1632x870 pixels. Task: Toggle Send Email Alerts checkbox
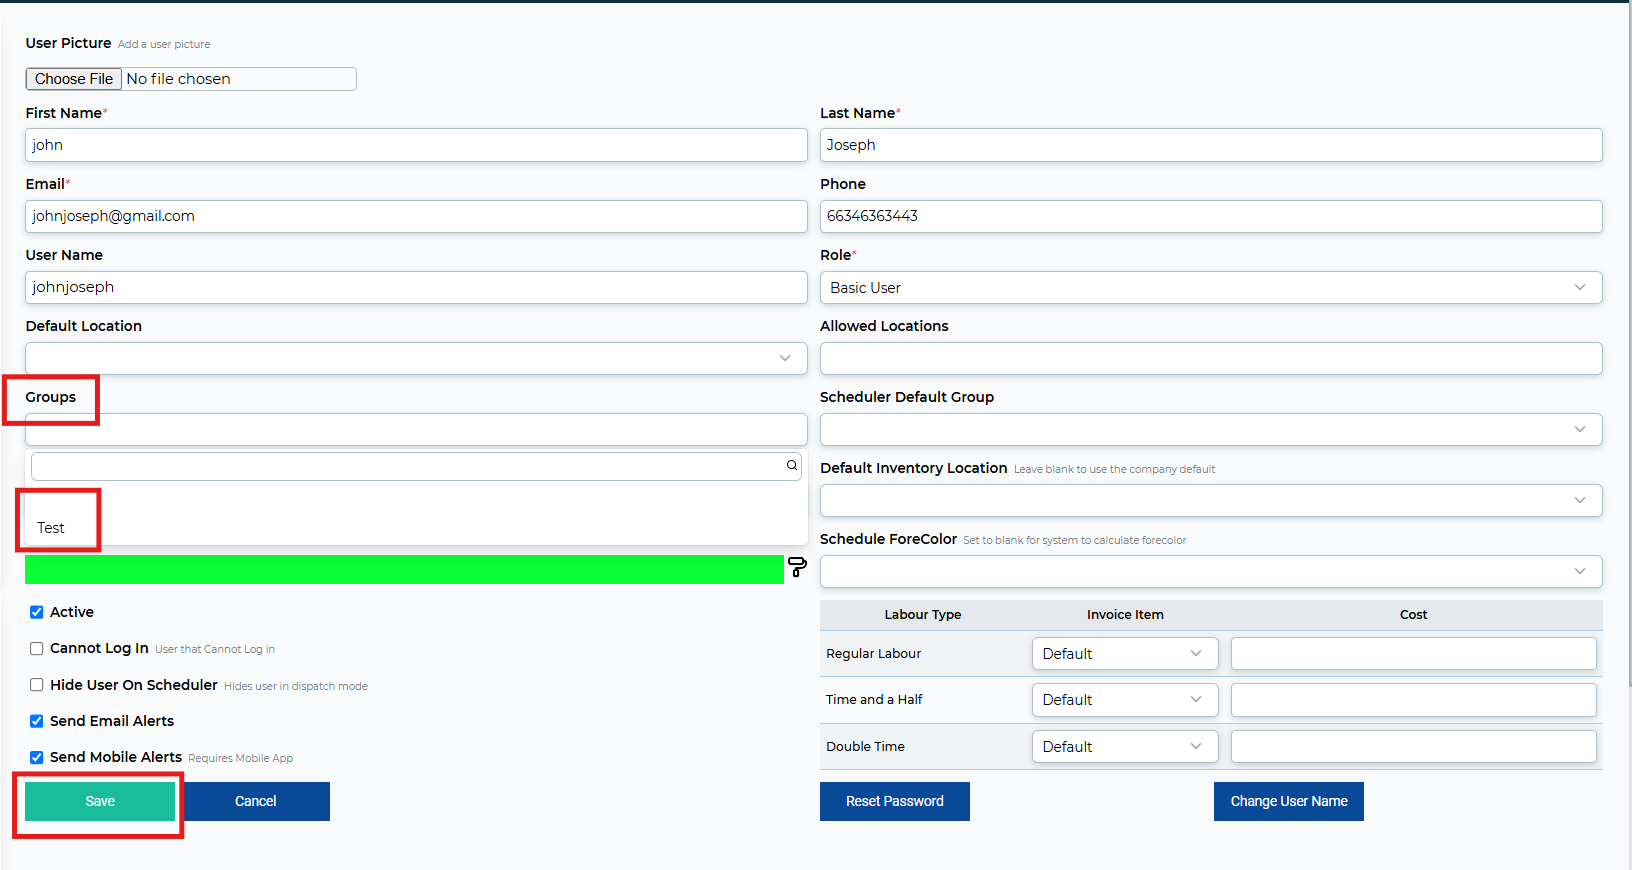(x=36, y=721)
